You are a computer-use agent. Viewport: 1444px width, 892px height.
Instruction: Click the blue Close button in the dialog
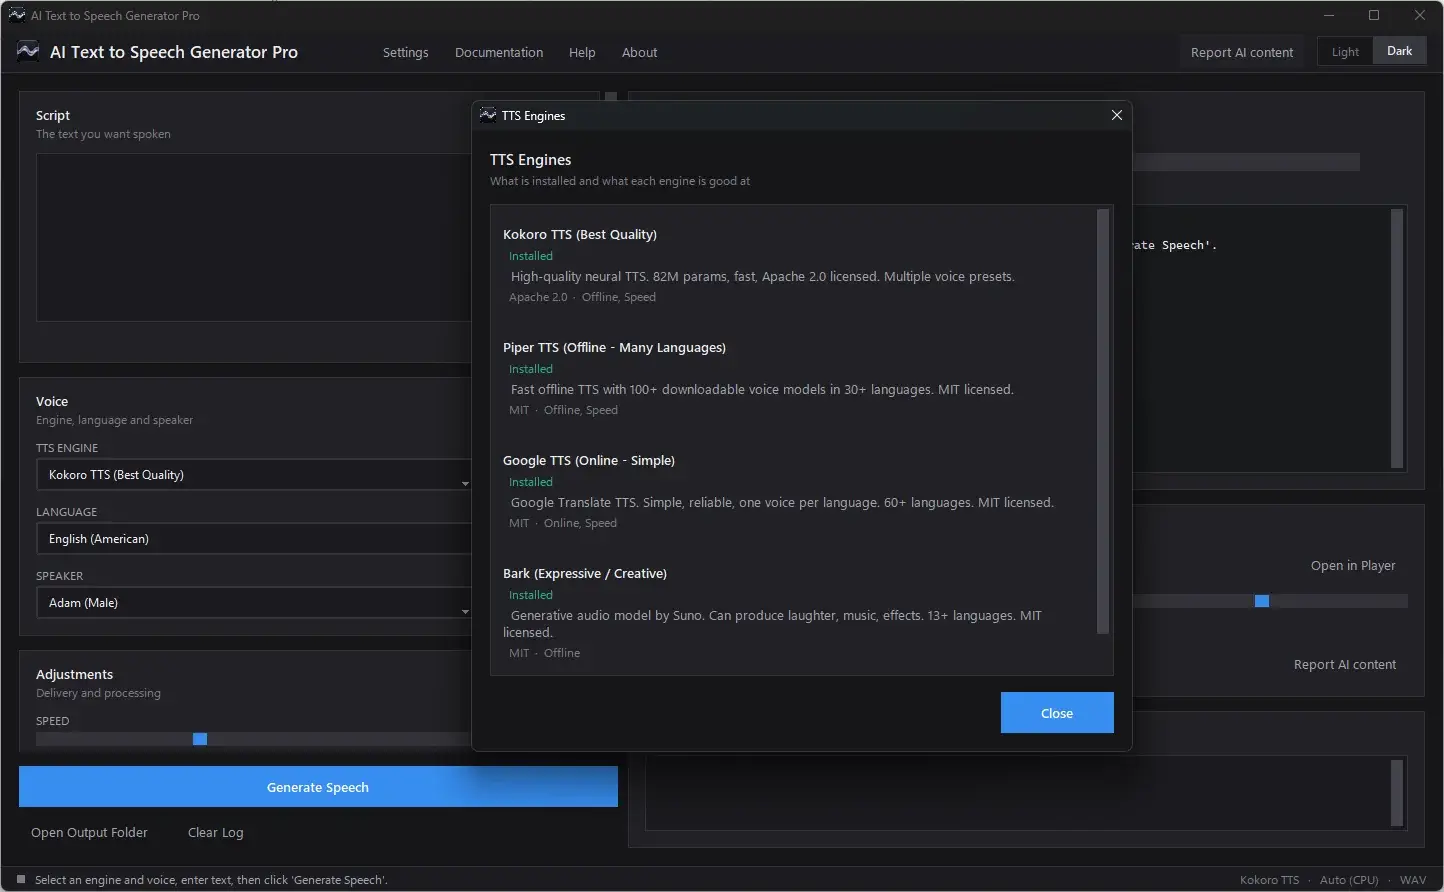click(1057, 713)
